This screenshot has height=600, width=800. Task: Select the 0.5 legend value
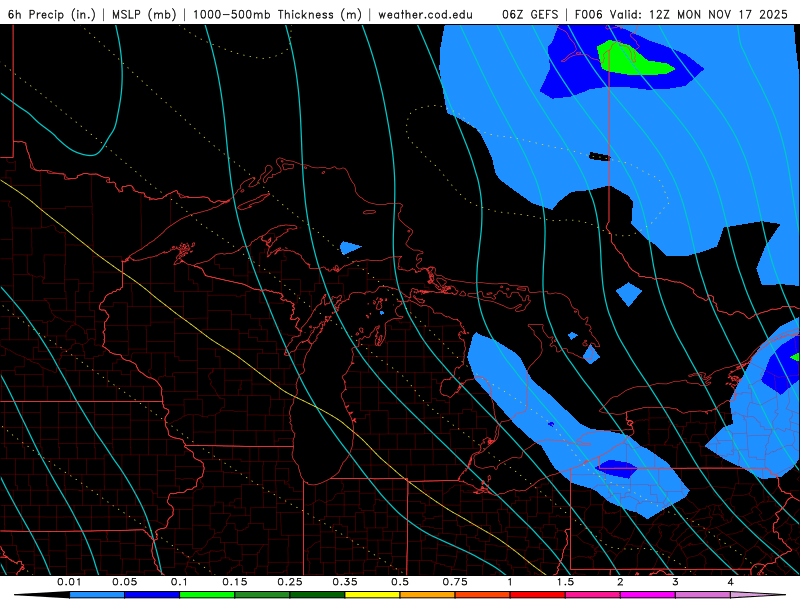[400, 582]
